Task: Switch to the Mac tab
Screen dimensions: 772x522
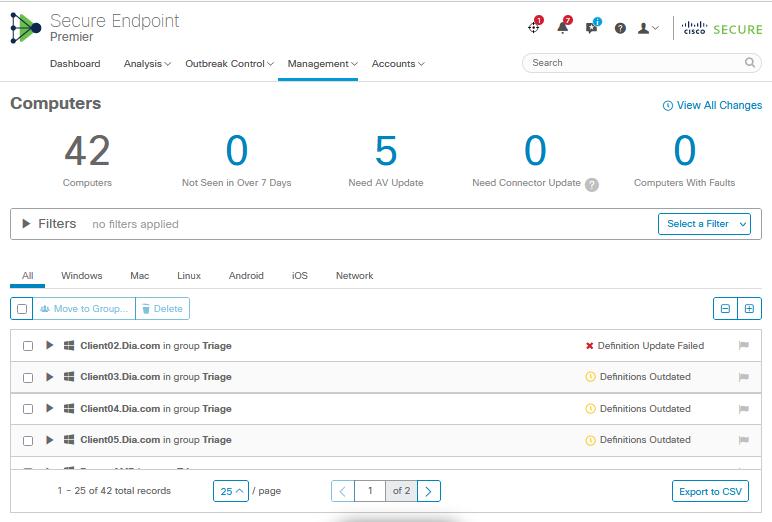Action: pyautogui.click(x=139, y=276)
